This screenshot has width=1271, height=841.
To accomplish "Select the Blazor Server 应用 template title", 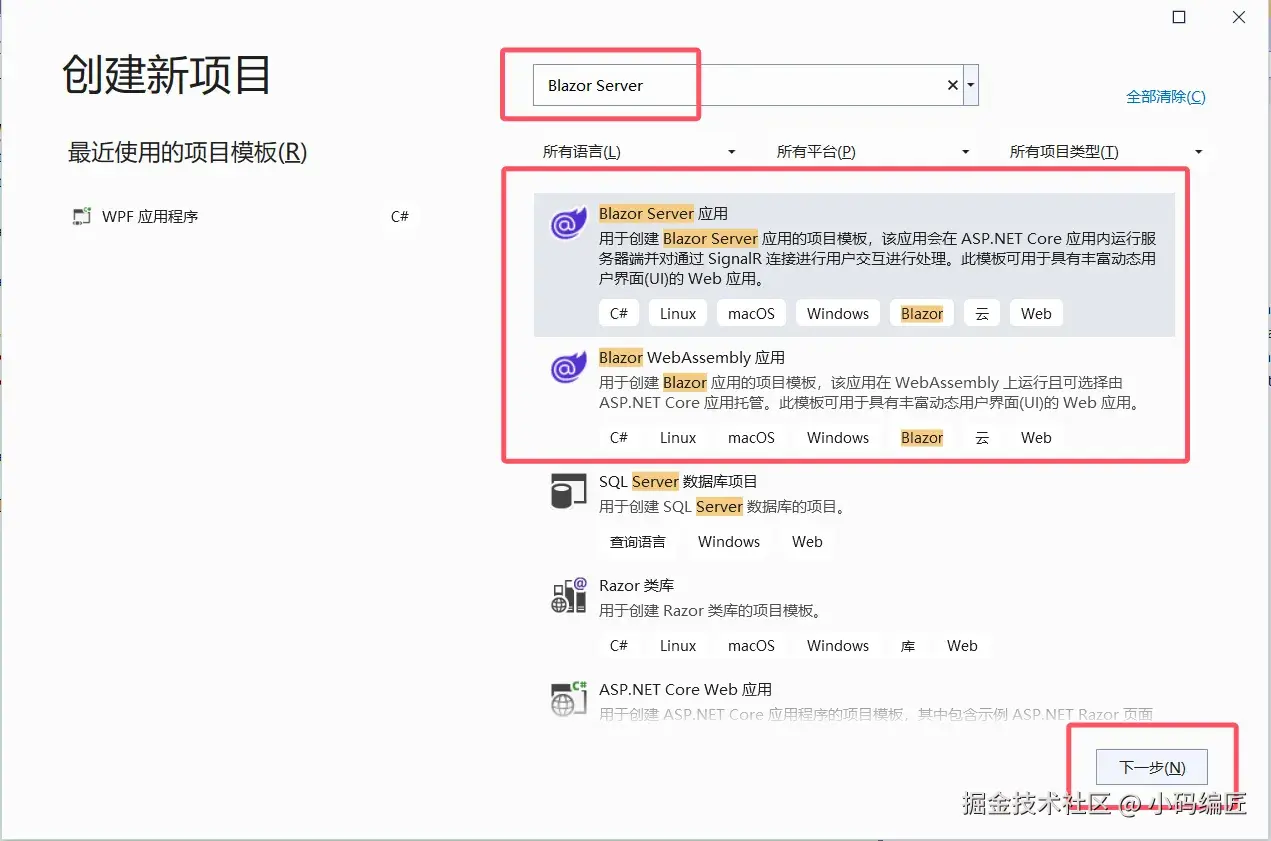I will [663, 213].
